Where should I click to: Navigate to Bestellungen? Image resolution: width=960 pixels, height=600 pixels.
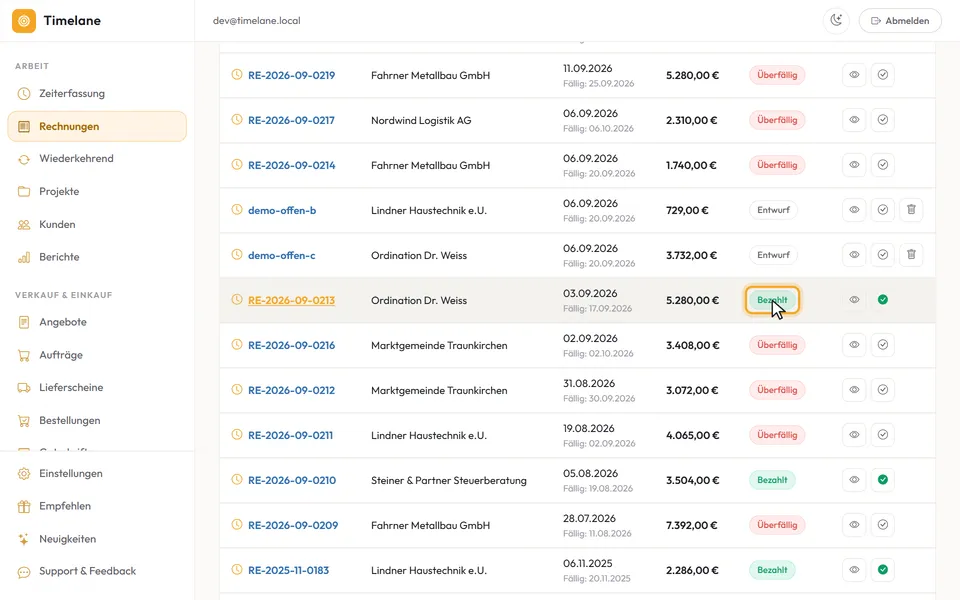coord(97,421)
